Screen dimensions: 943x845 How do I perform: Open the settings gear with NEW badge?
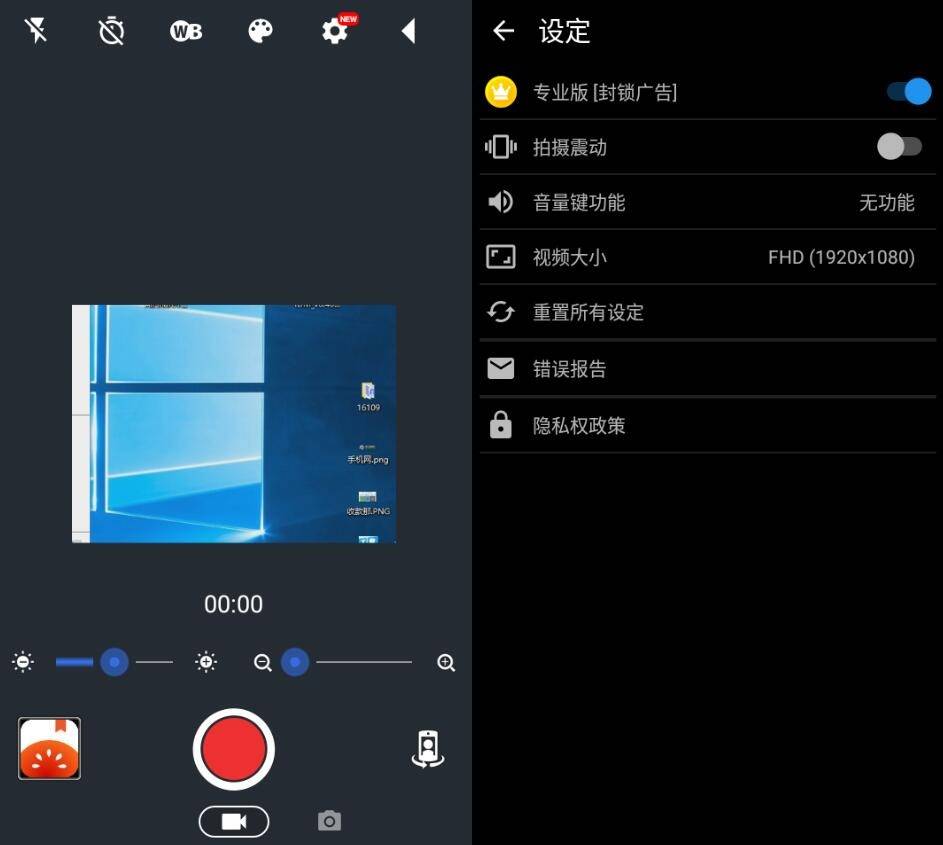[x=334, y=30]
